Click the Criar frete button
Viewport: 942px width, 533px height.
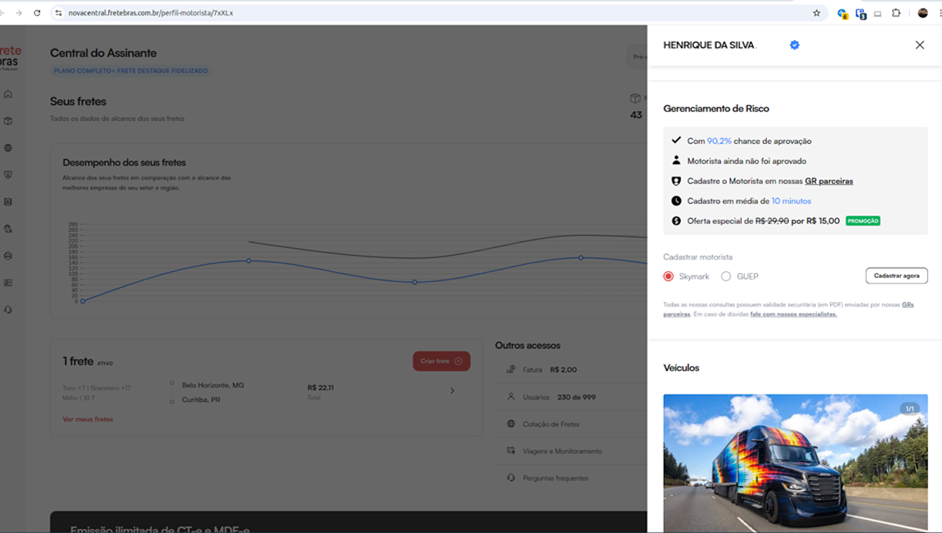tap(441, 361)
